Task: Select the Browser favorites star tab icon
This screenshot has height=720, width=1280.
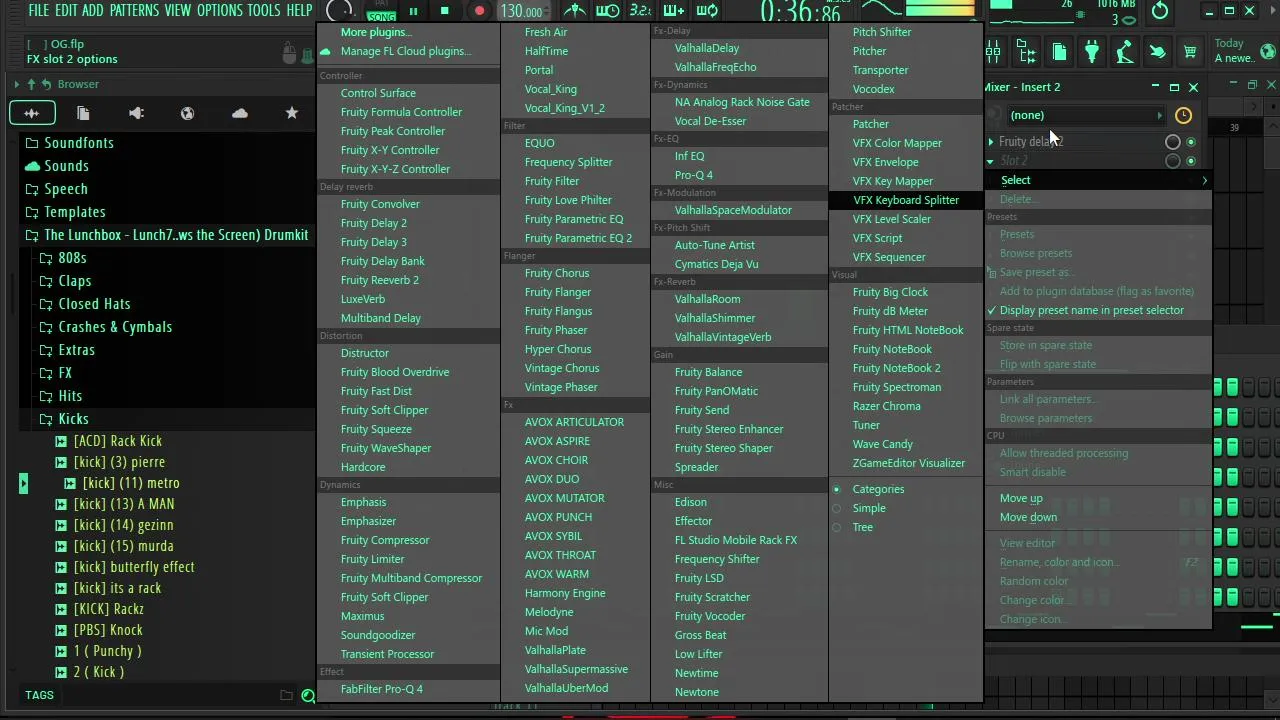Action: coord(292,113)
